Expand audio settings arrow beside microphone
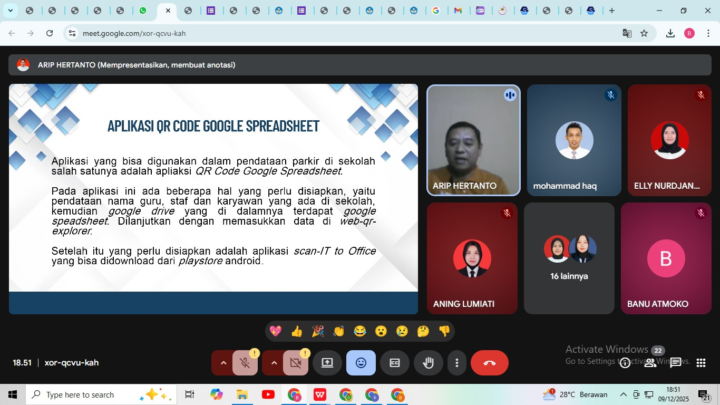Viewport: 720px width, 405px height. point(222,362)
